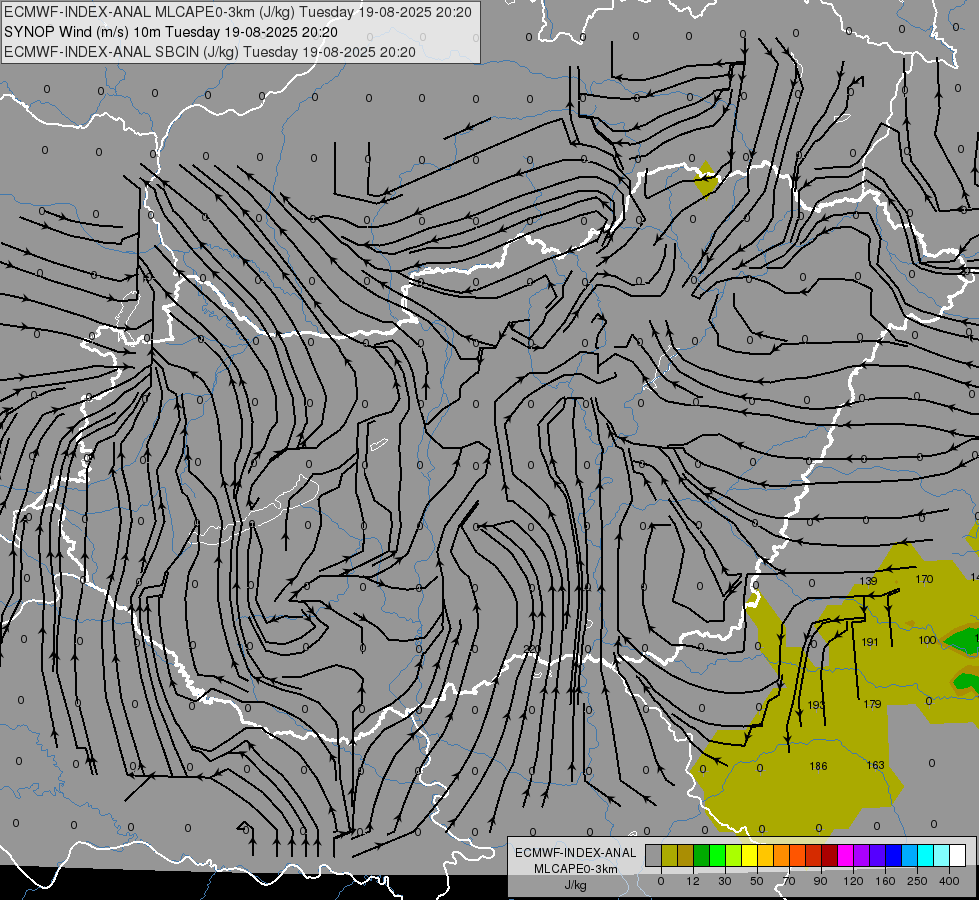Screen dimensions: 979x900
Task: Click the legend scale label '90'
Action: tap(820, 881)
